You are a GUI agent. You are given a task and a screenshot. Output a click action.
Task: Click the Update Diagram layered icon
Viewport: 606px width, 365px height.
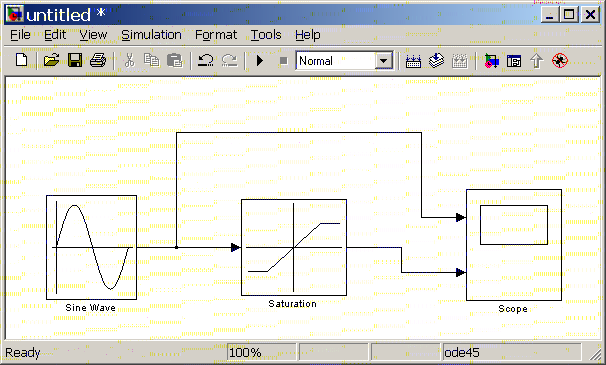pyautogui.click(x=436, y=61)
